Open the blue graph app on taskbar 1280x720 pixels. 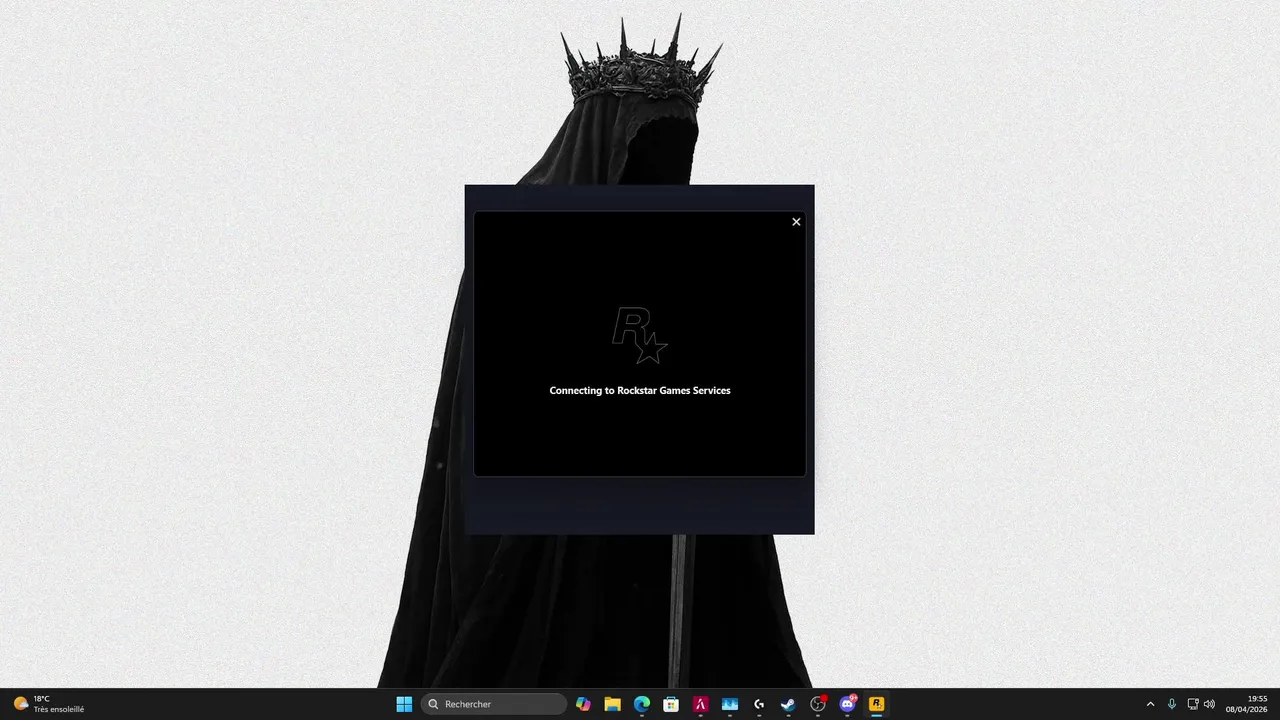[730, 704]
